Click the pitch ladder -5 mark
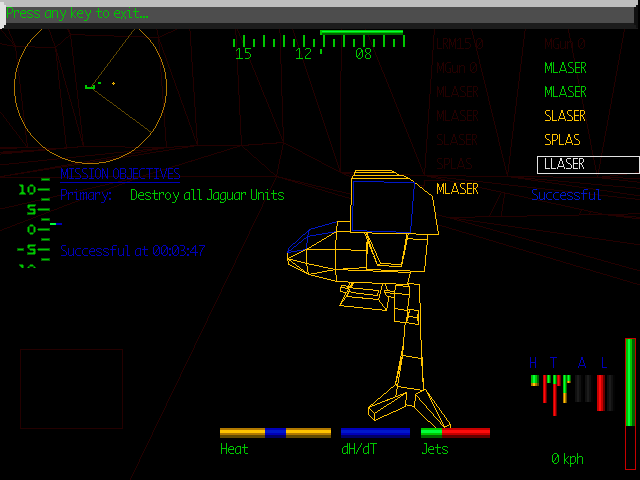Image resolution: width=640 pixels, height=480 pixels. point(27,249)
